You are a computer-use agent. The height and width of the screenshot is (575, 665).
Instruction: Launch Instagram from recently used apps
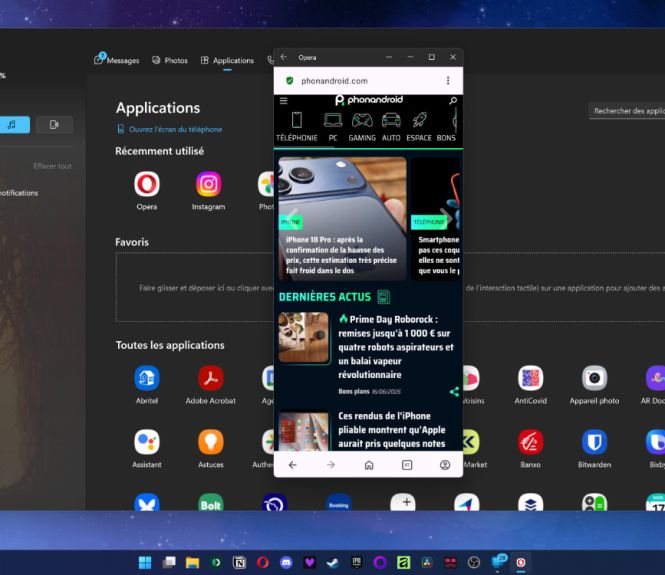point(208,184)
